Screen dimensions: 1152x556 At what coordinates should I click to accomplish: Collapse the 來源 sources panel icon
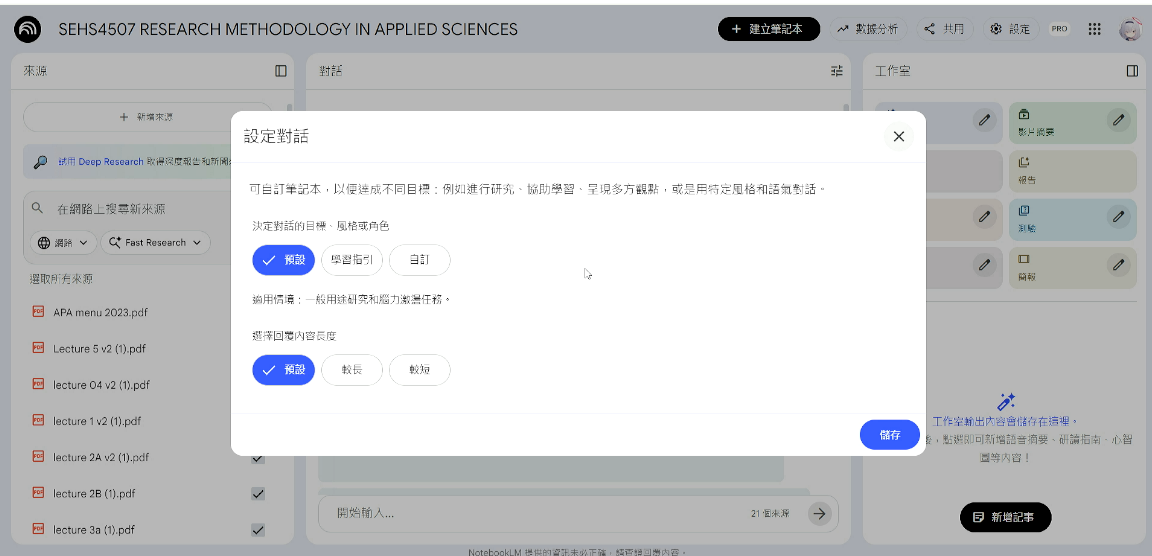click(281, 71)
